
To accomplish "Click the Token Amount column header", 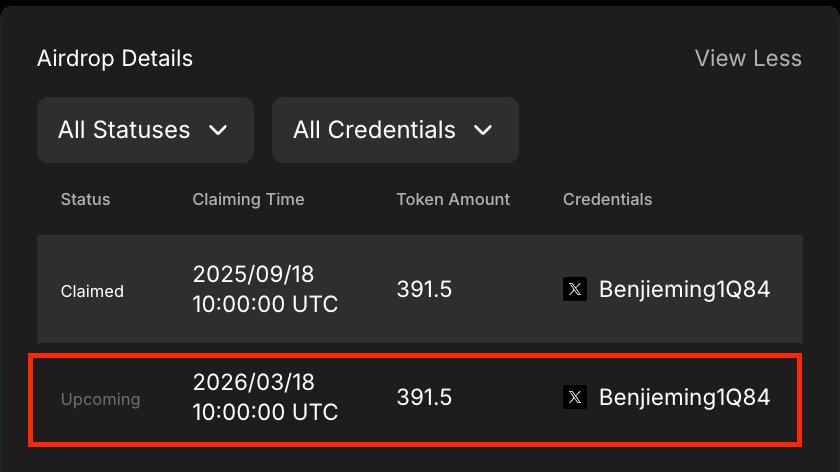I will (453, 199).
